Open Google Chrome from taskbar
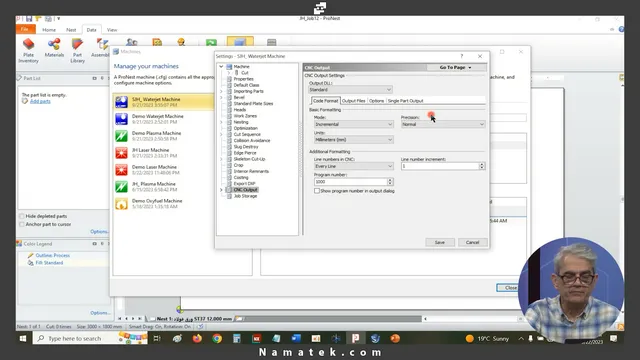 pyautogui.click(x=217, y=338)
